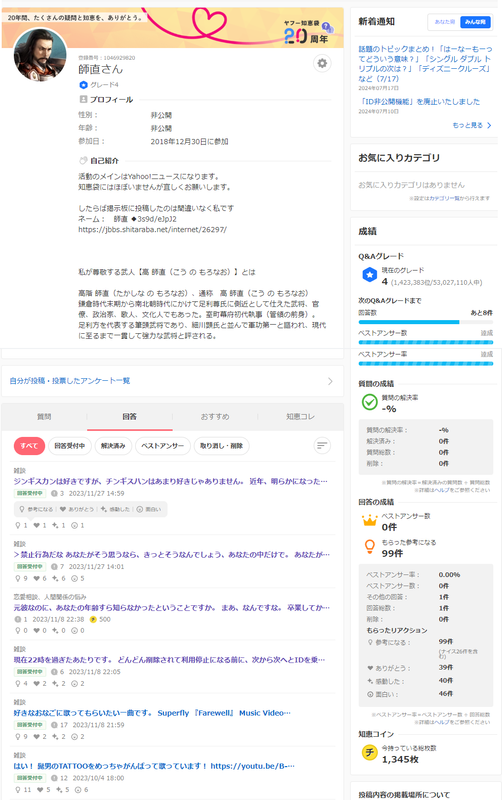
Task: Click smiley count 6 under 髭男のTATTOO answer
Action: tap(81, 789)
